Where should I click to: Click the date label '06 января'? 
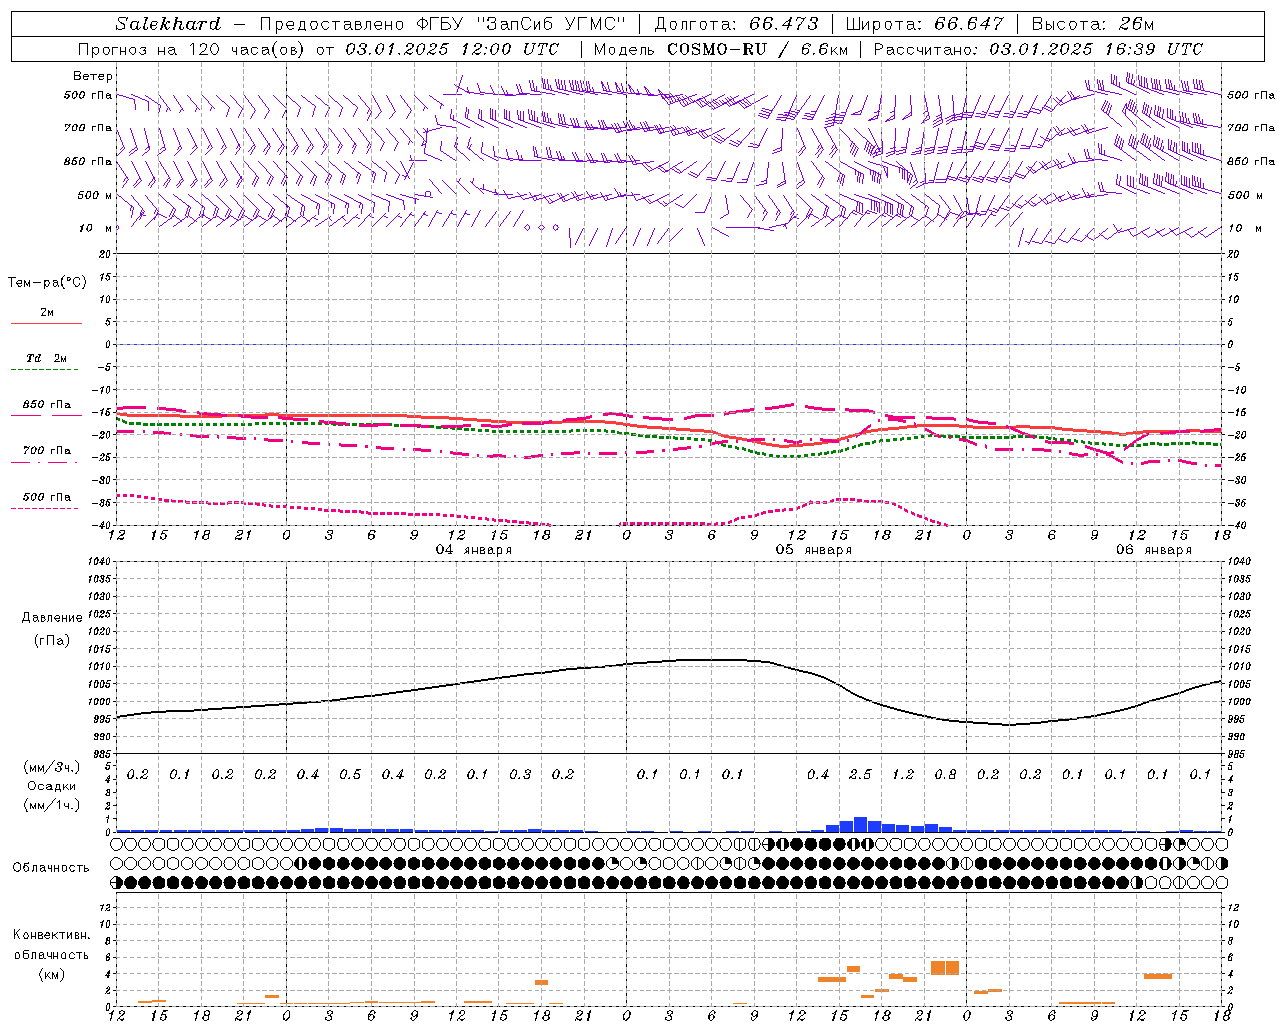tap(1154, 550)
